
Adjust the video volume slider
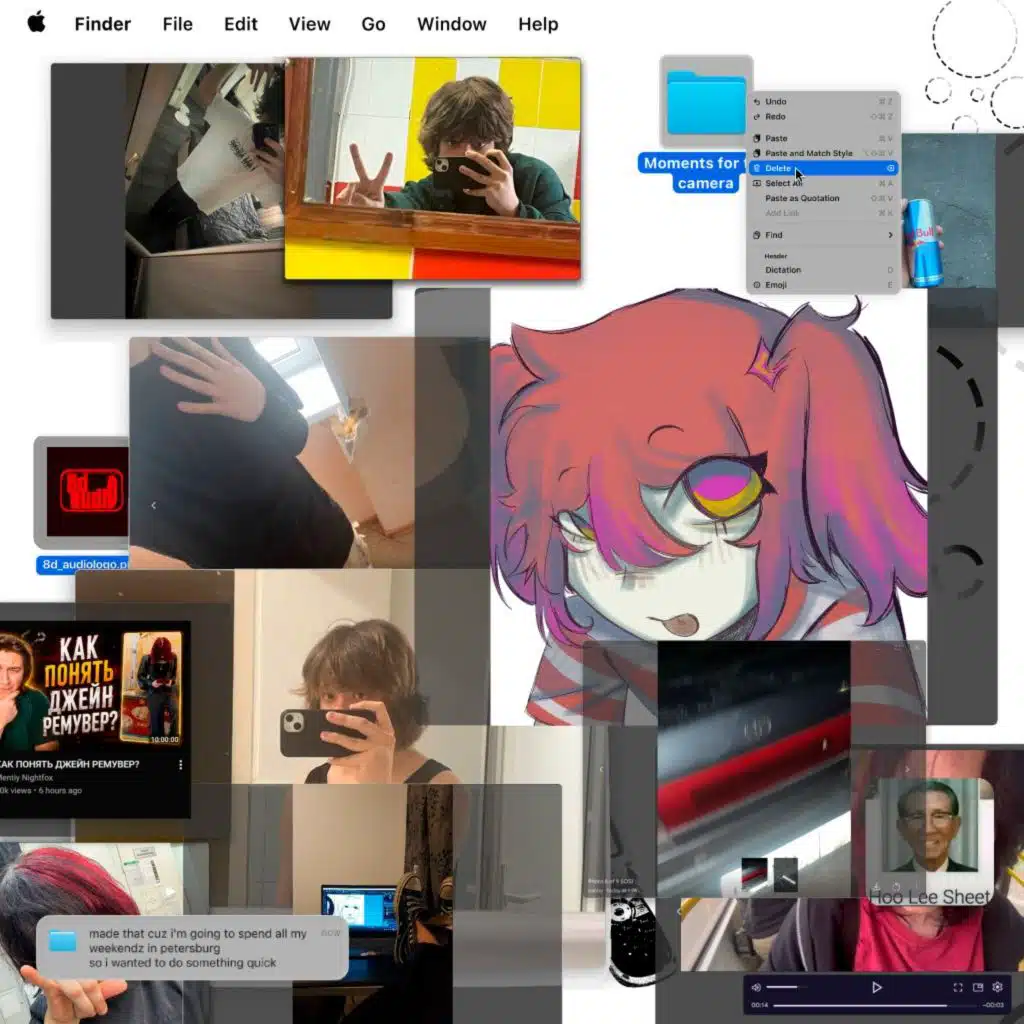(x=786, y=987)
